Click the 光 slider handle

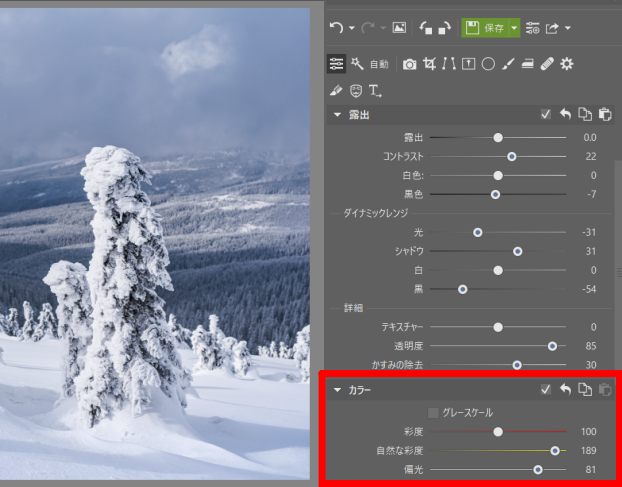pyautogui.click(x=478, y=232)
